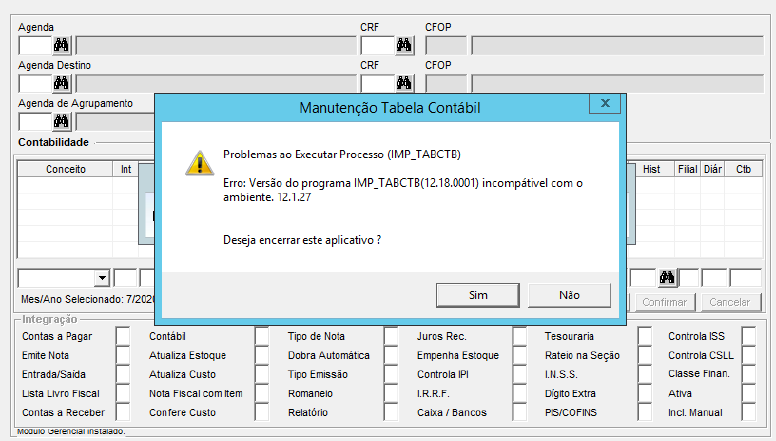Viewport: 776px width, 441px height.
Task: Tick the Relatório checkbox
Action: tap(391, 412)
